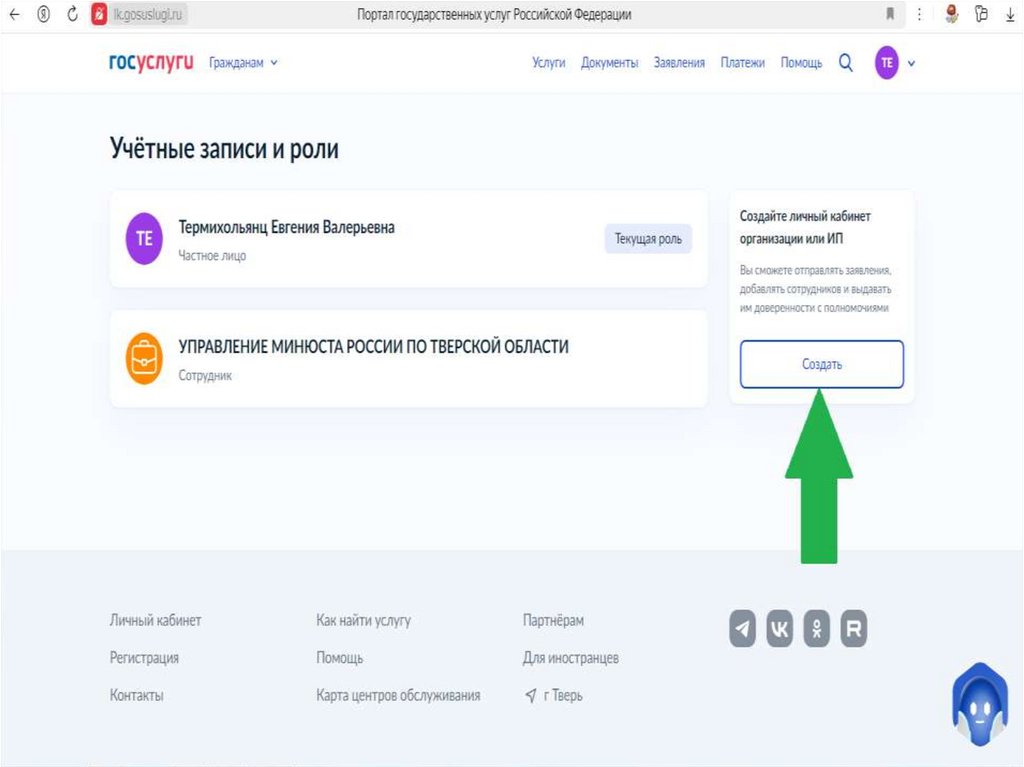Bookmark the page with bookmark icon
This screenshot has height=767, width=1024.
coord(889,14)
